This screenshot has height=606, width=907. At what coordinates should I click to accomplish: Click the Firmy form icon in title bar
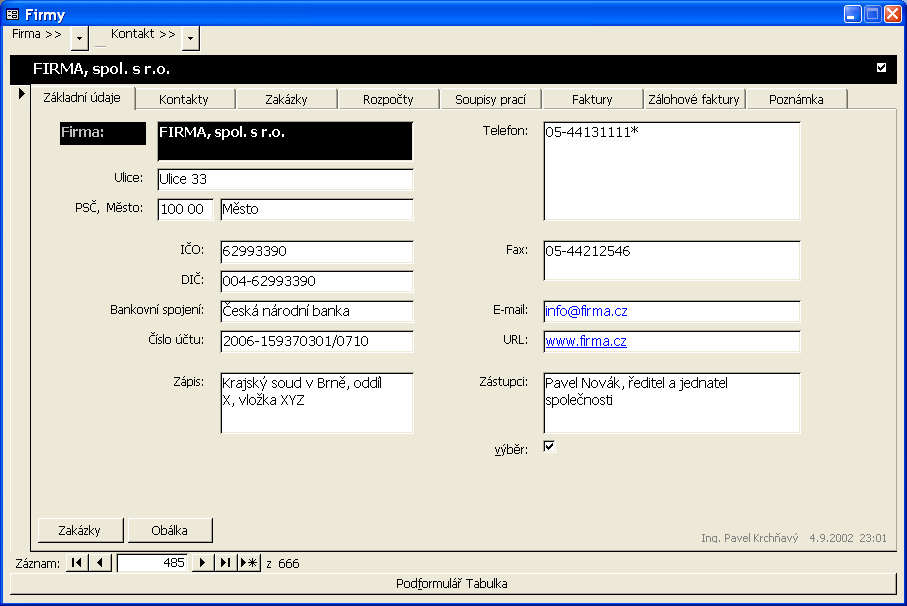tap(13, 14)
